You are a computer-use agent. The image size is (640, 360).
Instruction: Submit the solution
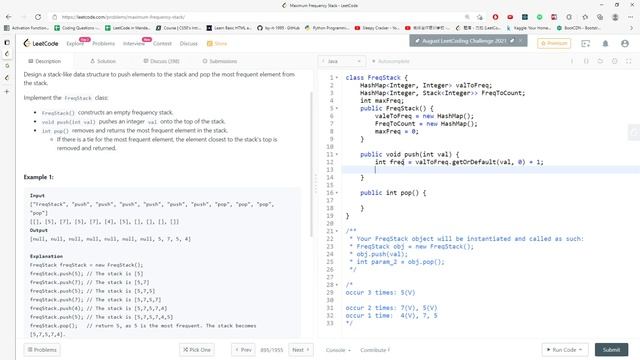[611, 350]
